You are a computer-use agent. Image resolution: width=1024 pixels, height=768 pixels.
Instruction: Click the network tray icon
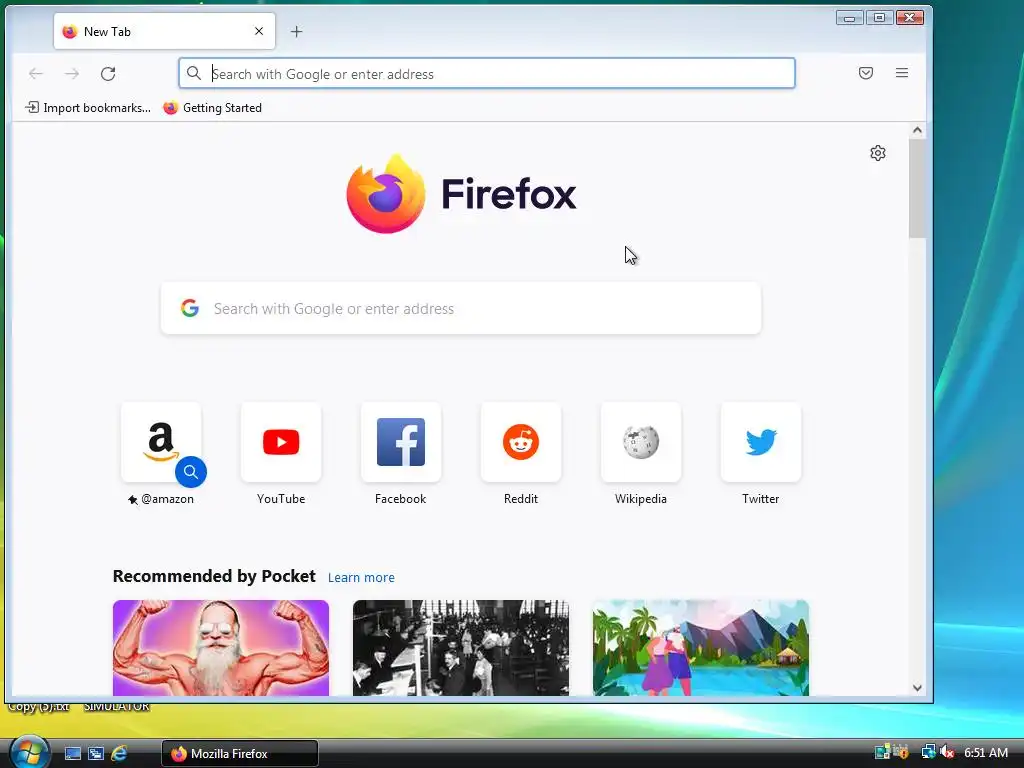[x=927, y=752]
